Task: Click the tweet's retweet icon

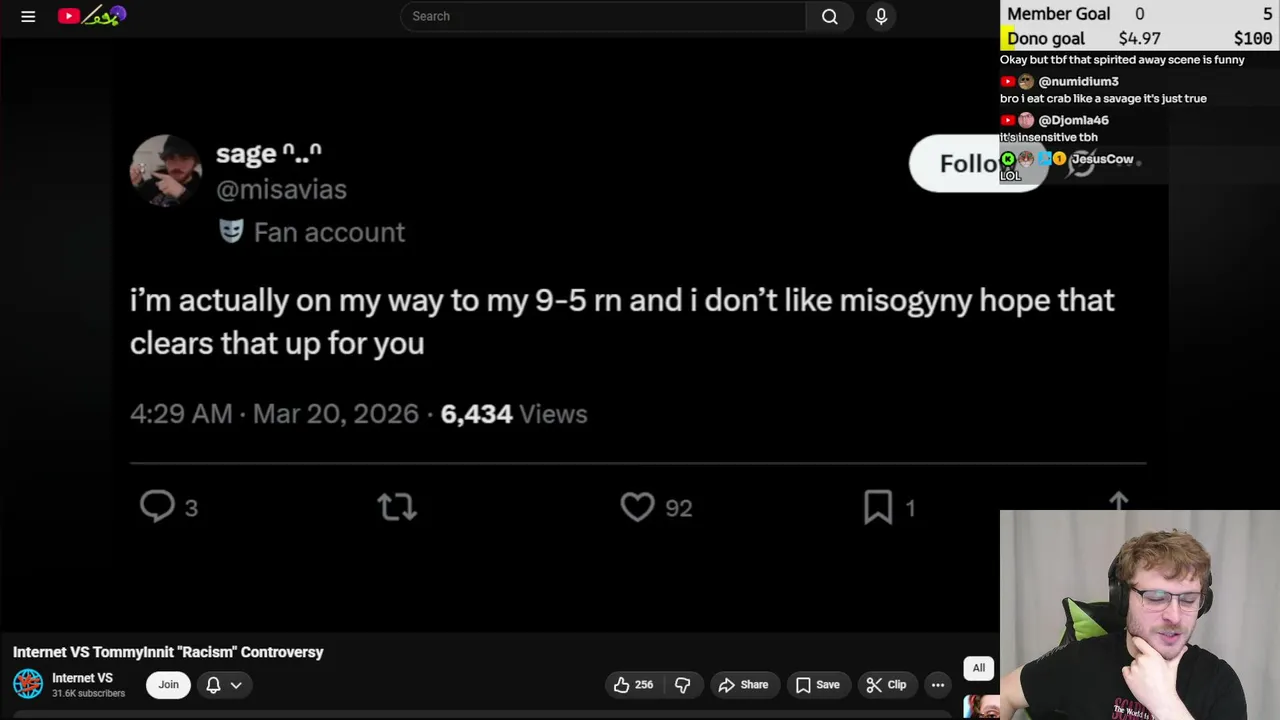Action: point(397,507)
